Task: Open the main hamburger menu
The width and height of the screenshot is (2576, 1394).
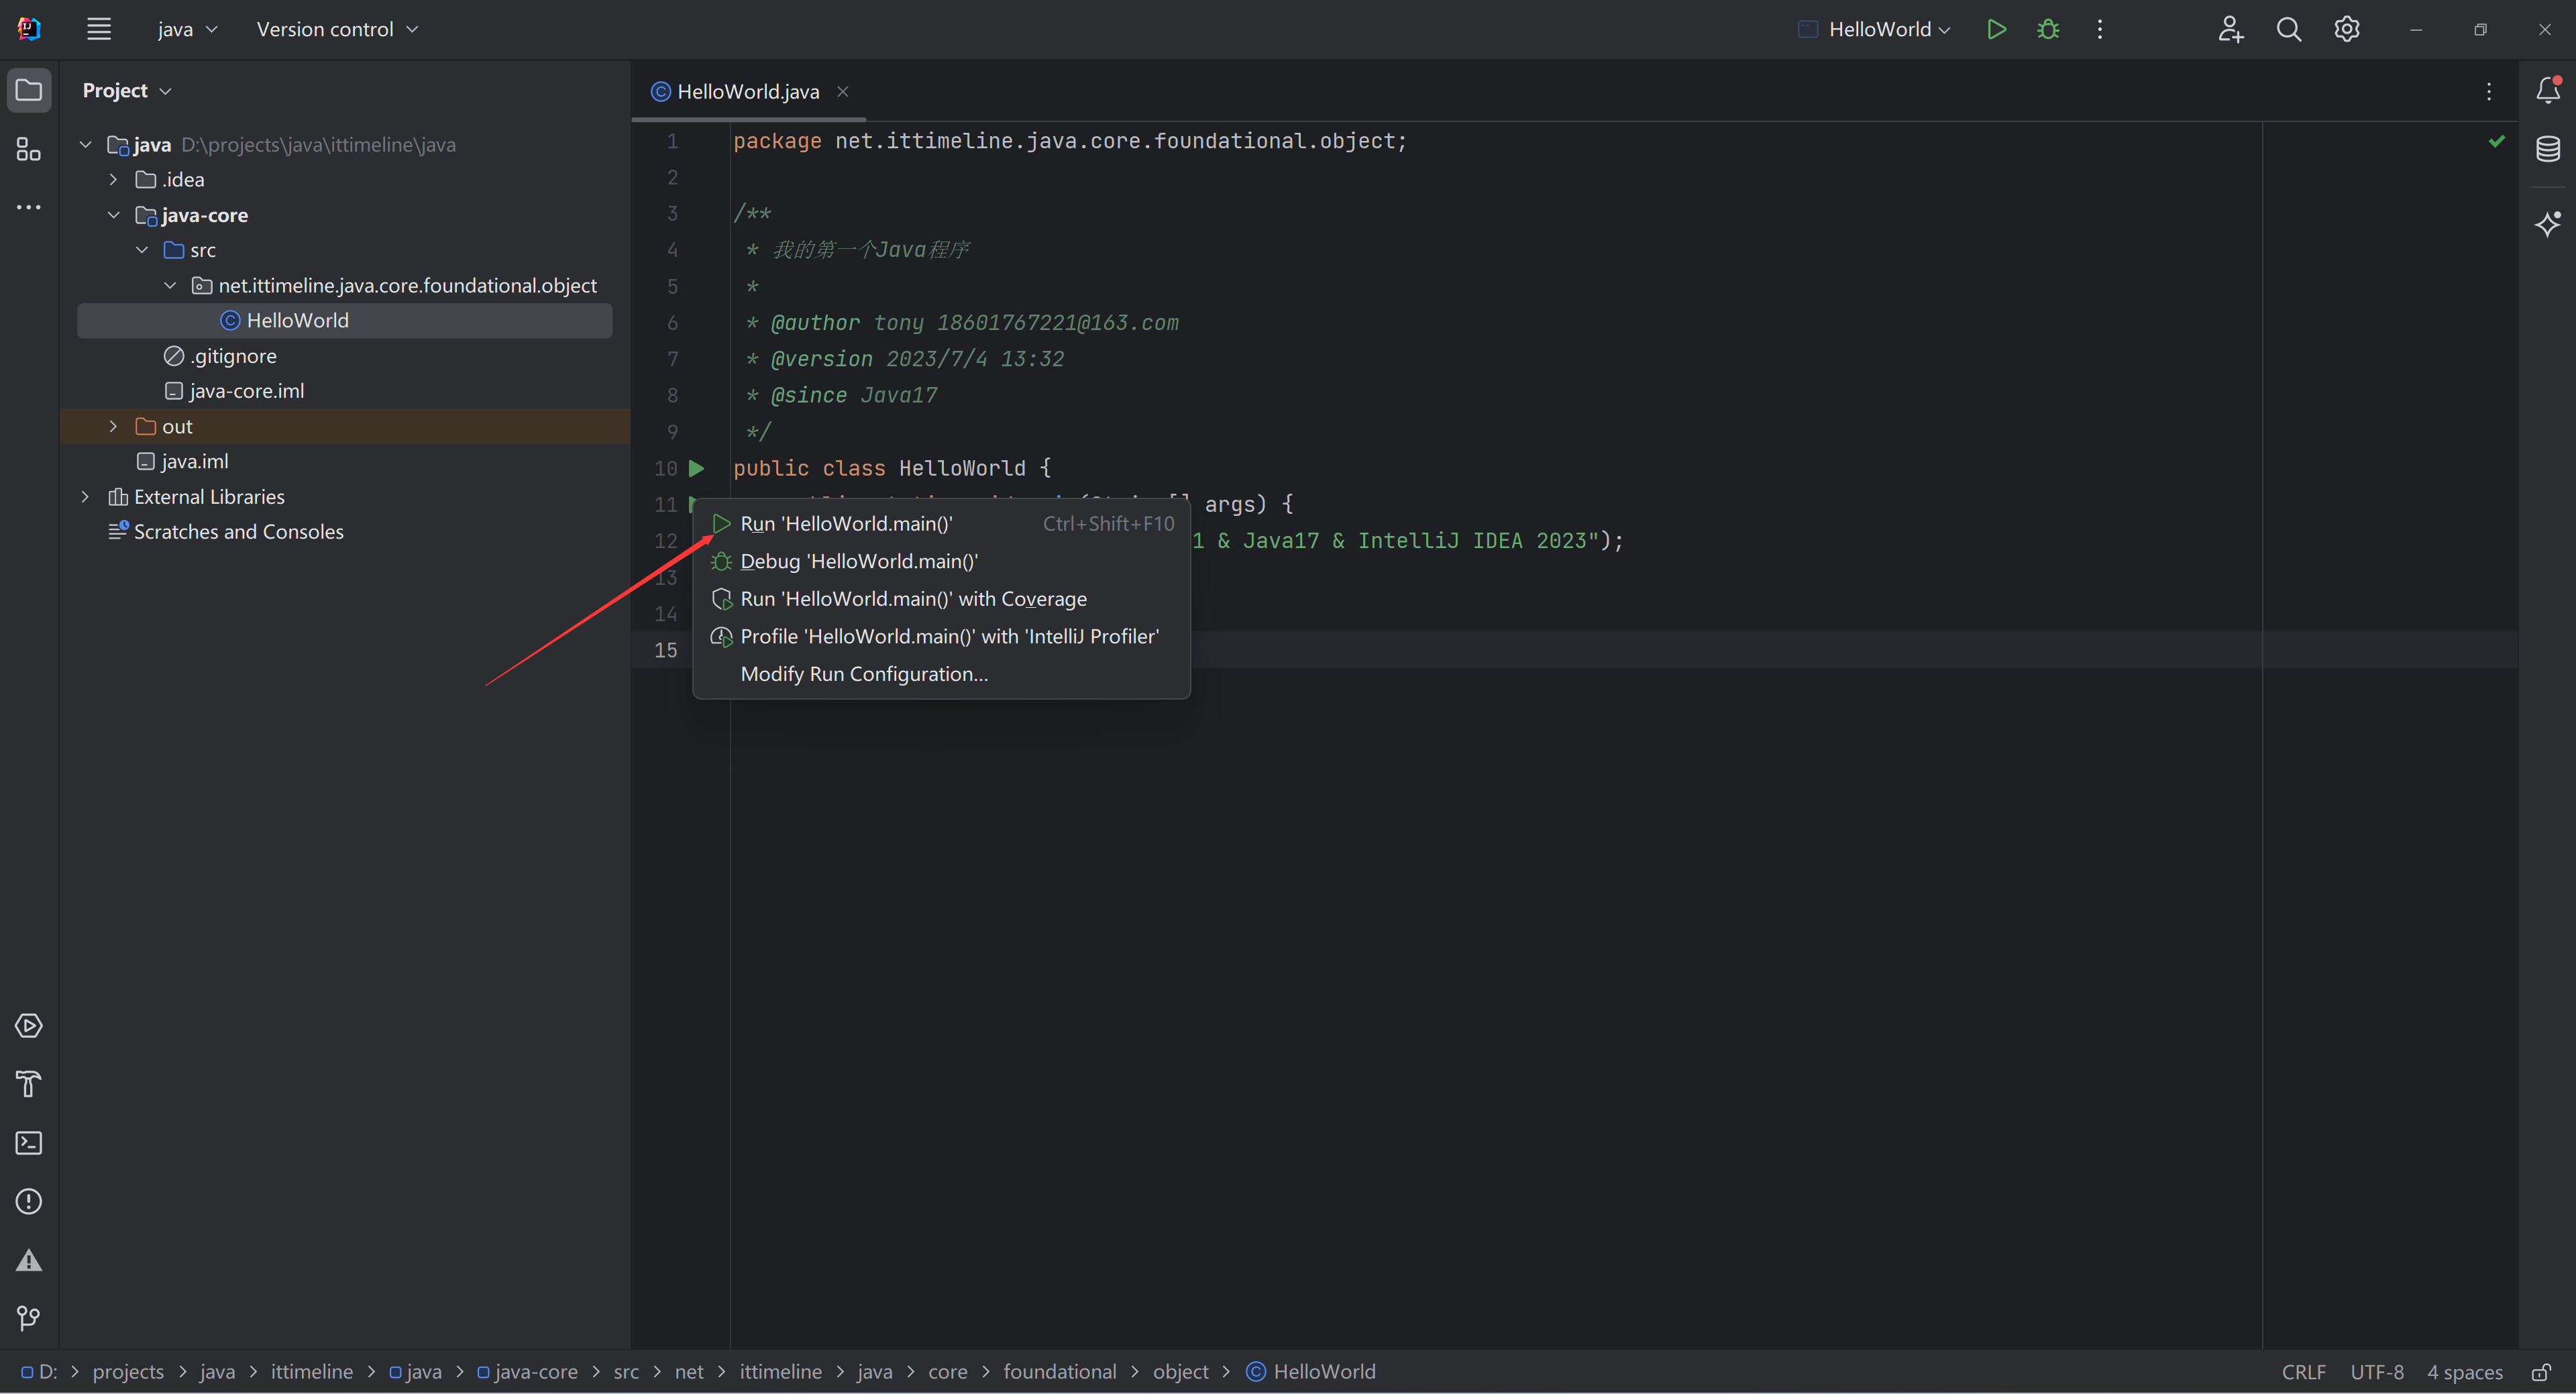Action: [98, 29]
